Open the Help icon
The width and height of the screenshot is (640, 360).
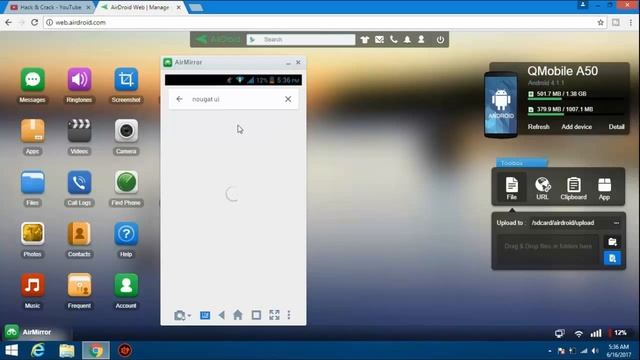(x=126, y=234)
